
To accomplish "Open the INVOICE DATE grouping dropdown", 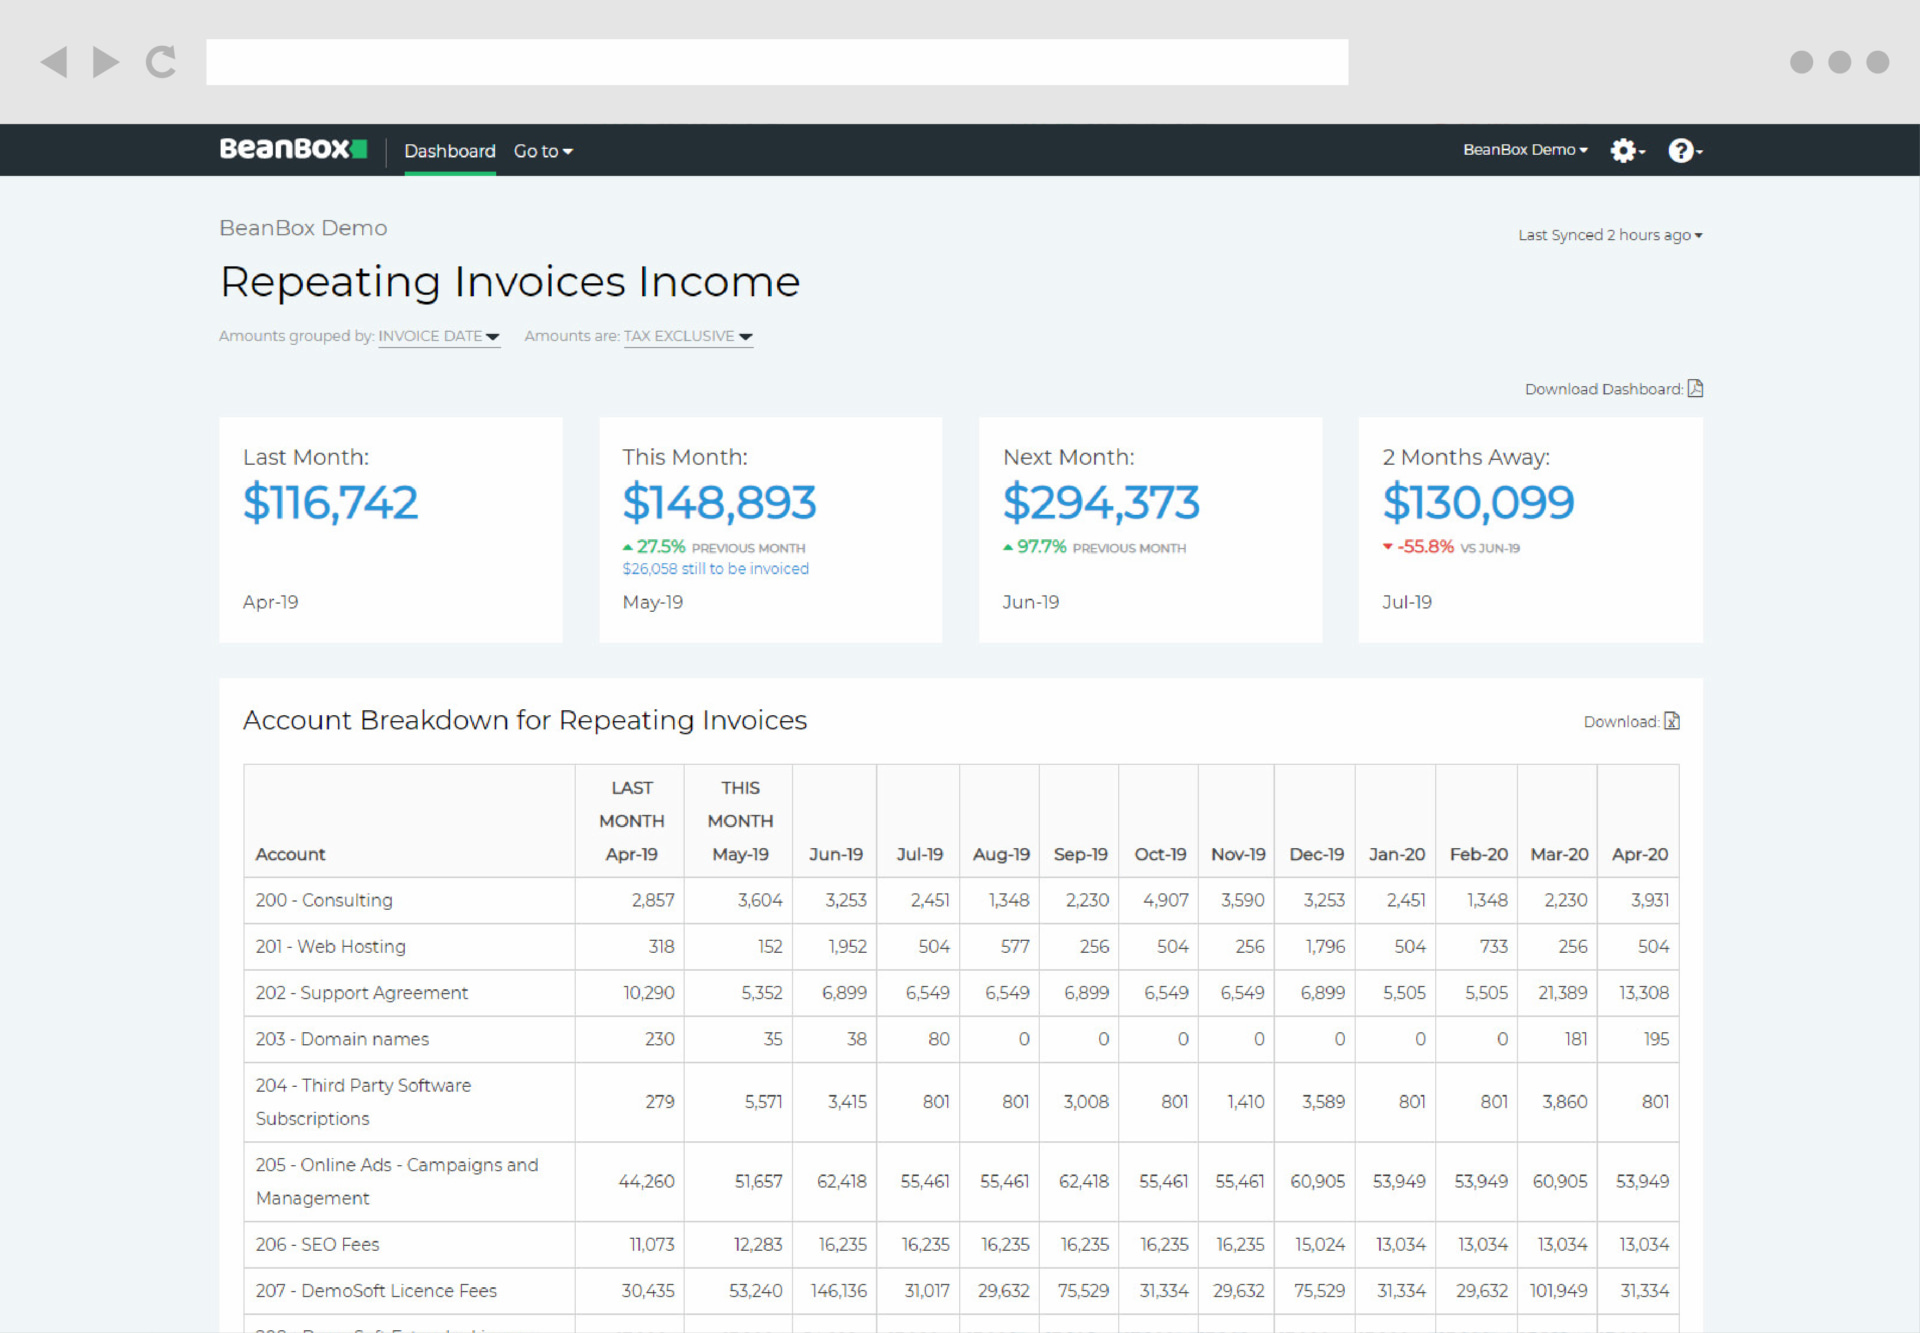I will [x=439, y=336].
